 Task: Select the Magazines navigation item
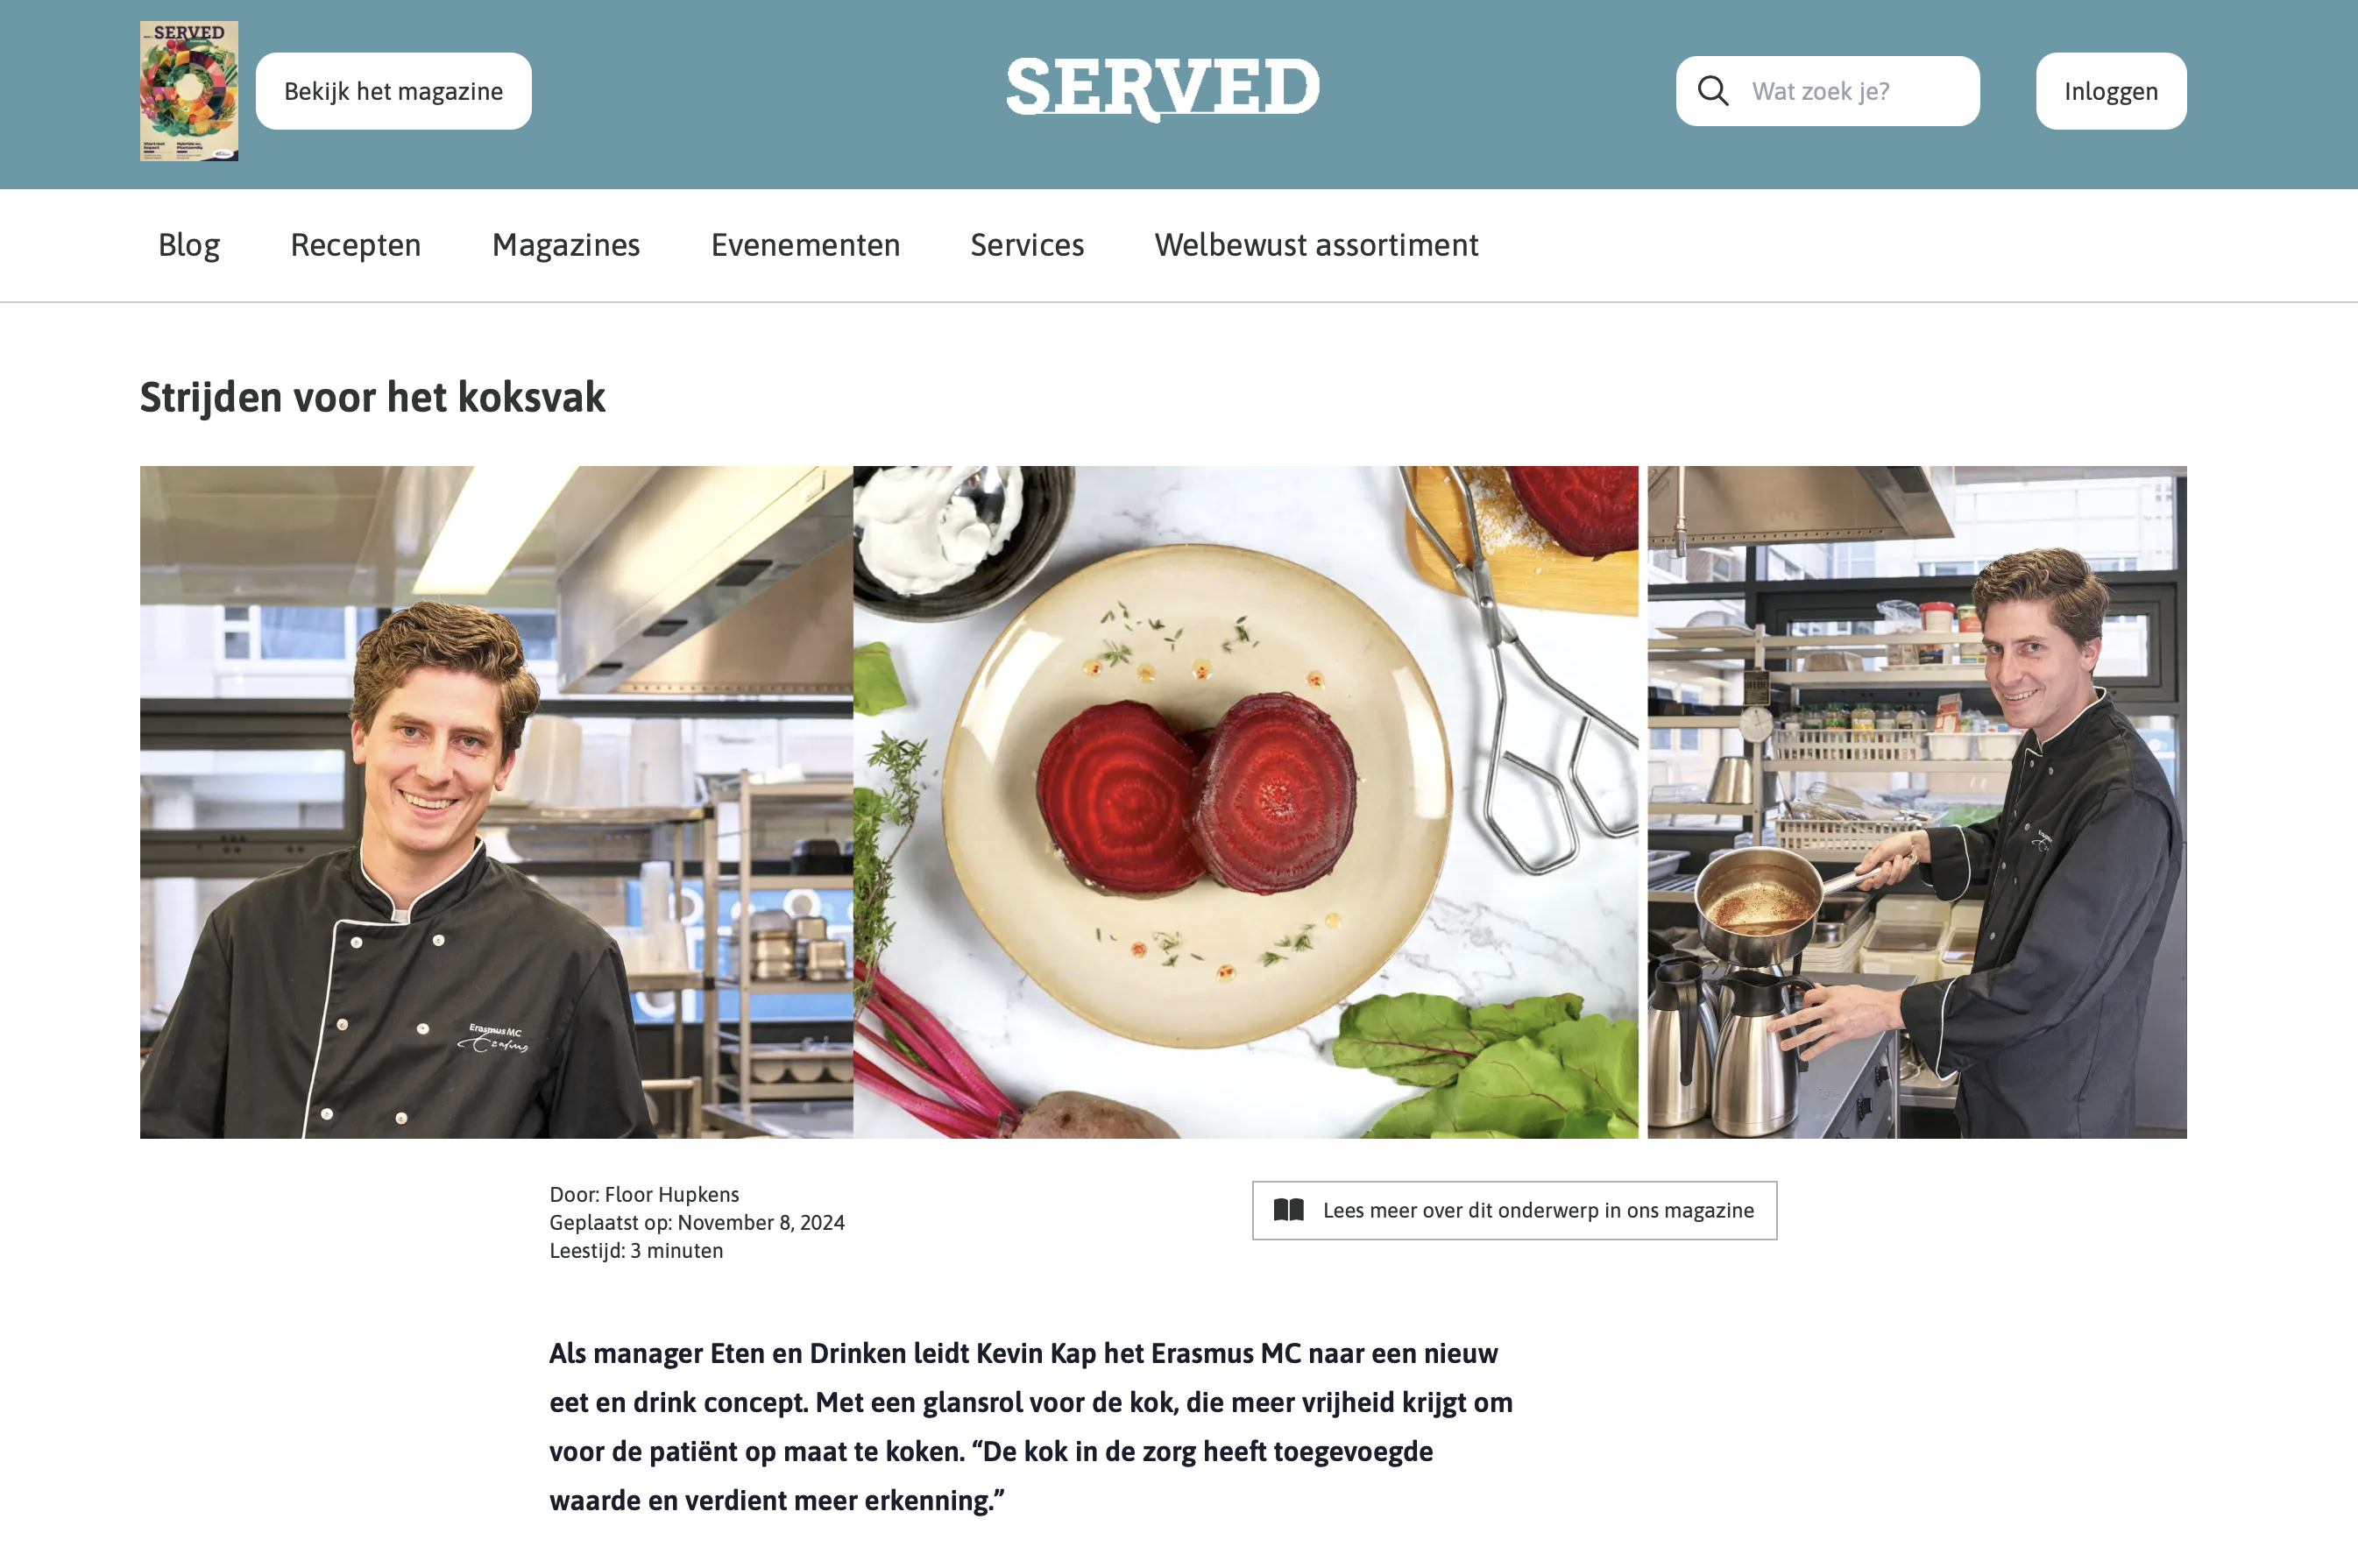coord(566,245)
